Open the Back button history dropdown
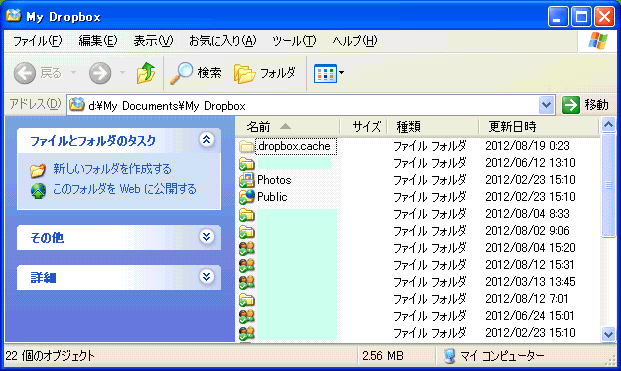 tap(73, 73)
